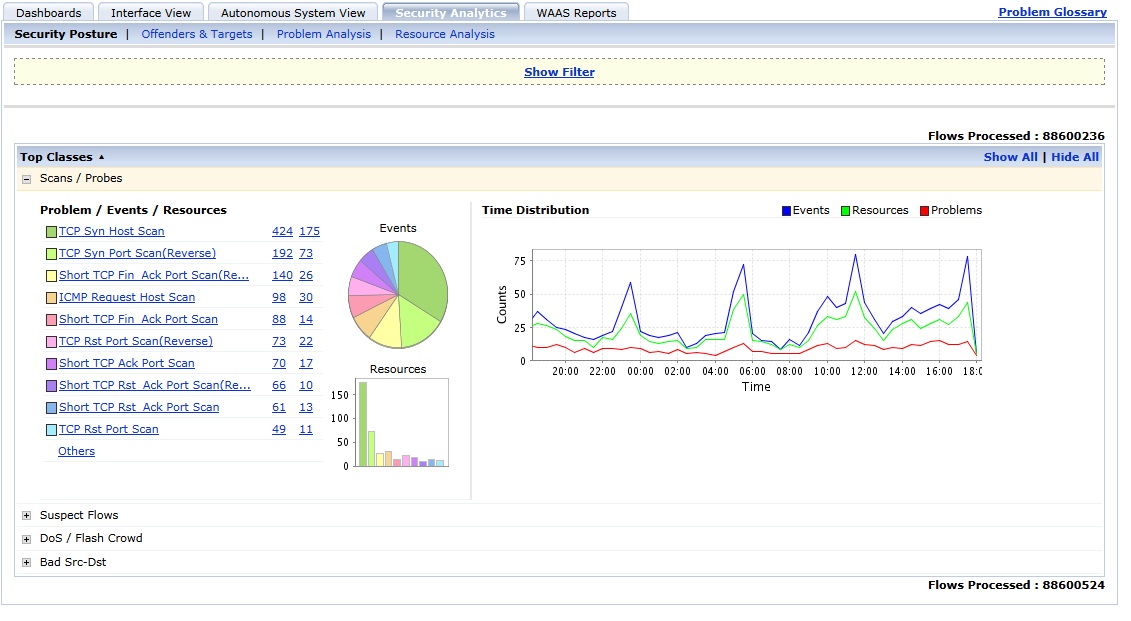Viewport: 1131px width, 621px height.
Task: Expand the DoS / Flash Crowd section
Action: [x=27, y=539]
